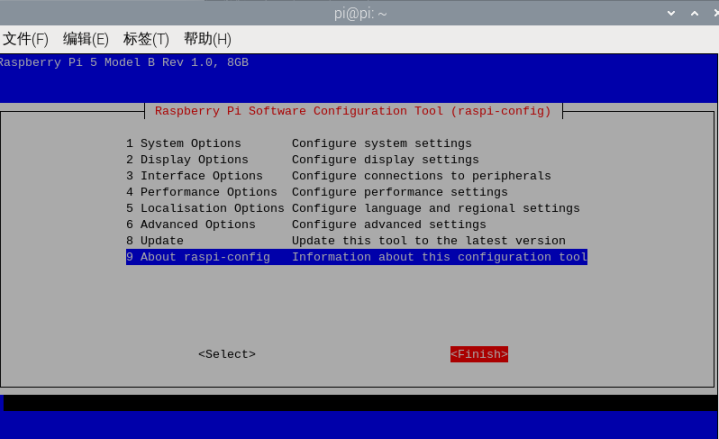Click 'Configure language and regional settings' description
Viewport: 719px width, 439px height.
(x=436, y=208)
